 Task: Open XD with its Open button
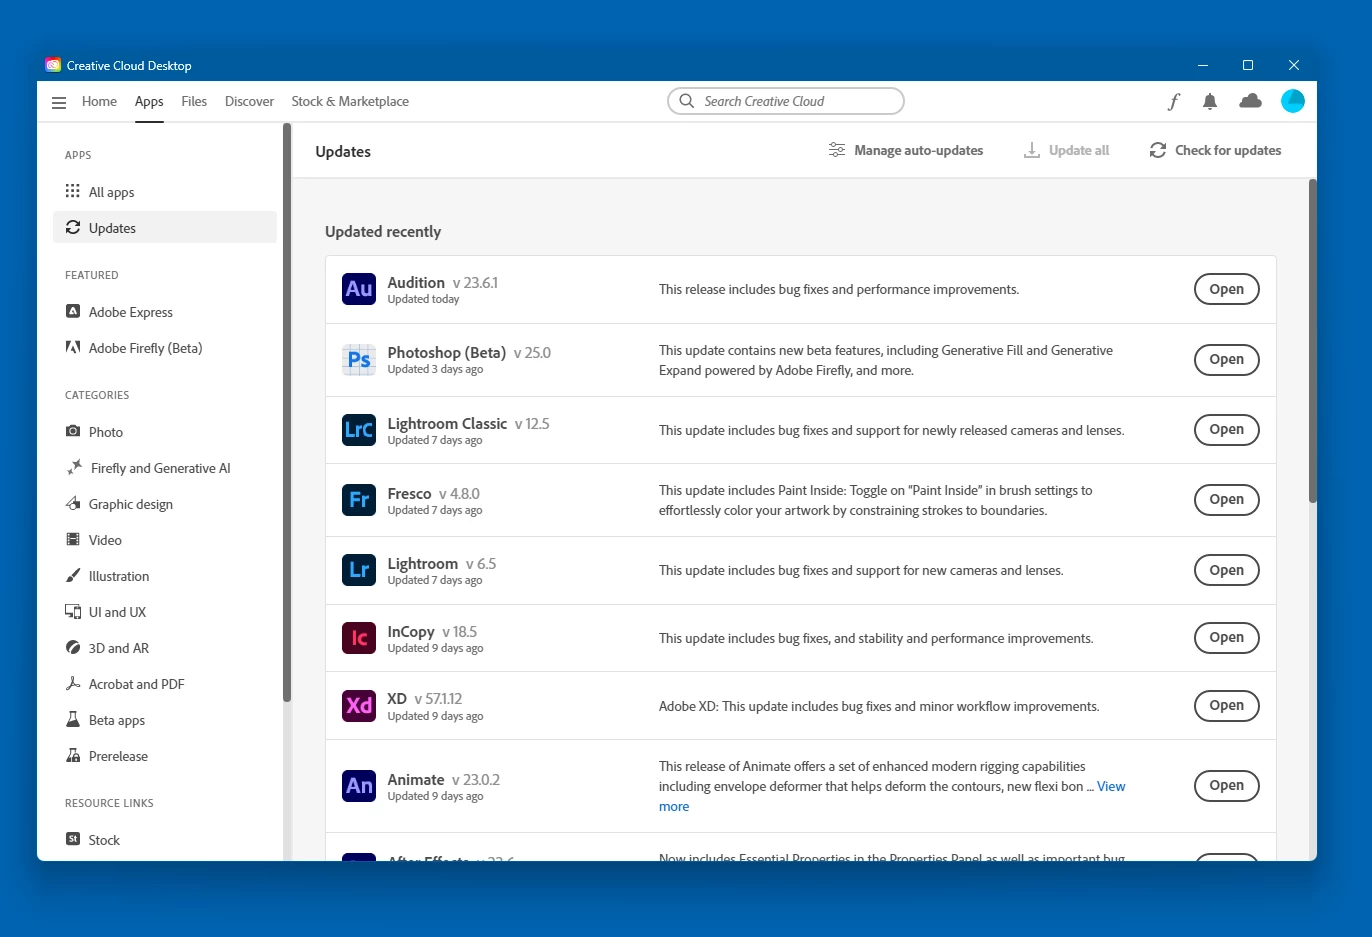[1227, 706]
